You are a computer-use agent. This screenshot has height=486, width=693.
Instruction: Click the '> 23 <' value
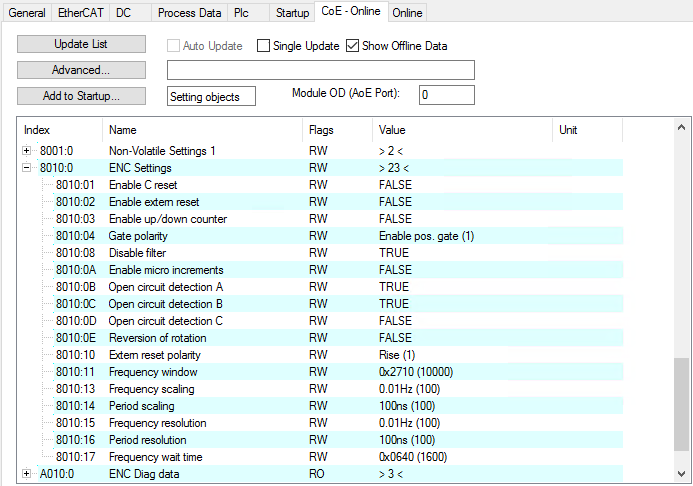pos(394,168)
